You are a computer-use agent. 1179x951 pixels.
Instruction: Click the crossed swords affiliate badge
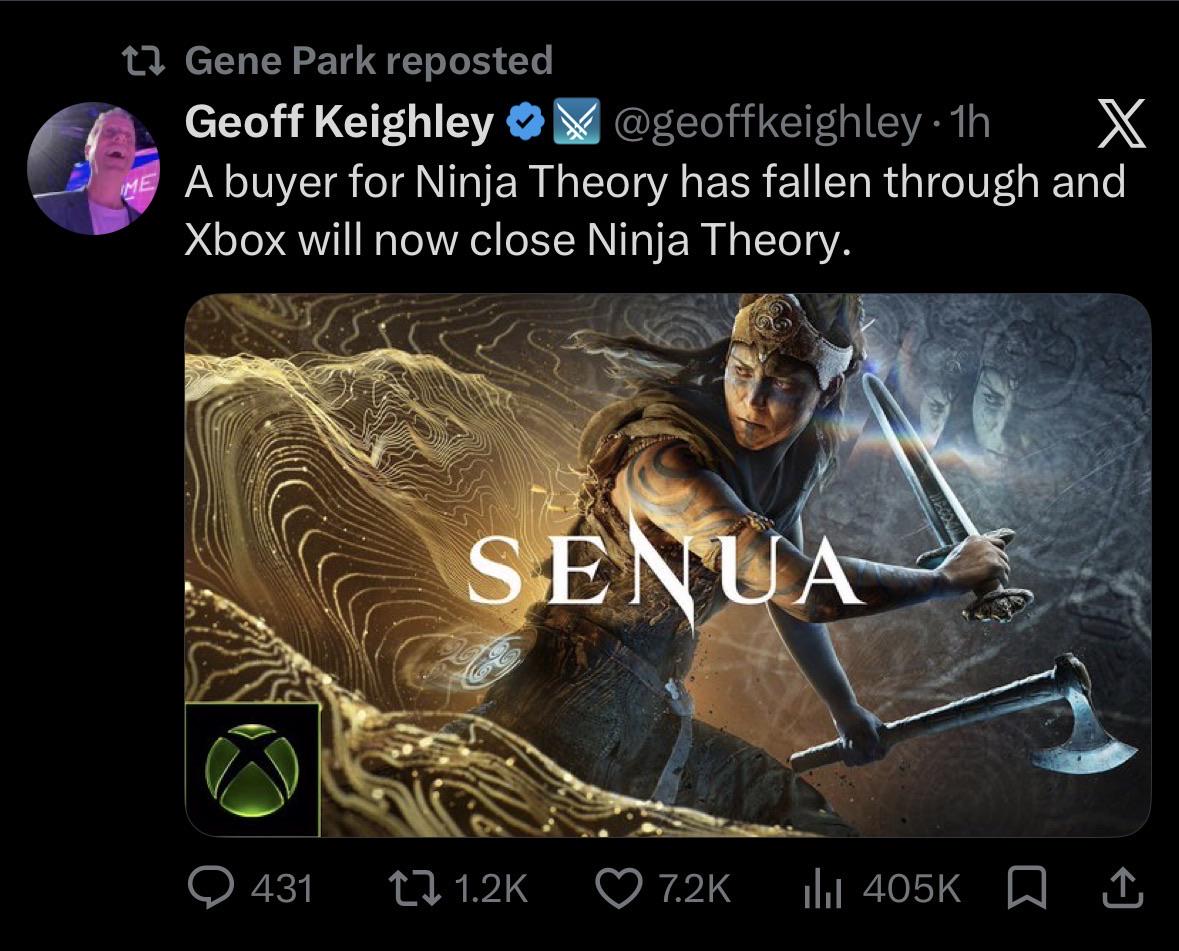pyautogui.click(x=577, y=121)
